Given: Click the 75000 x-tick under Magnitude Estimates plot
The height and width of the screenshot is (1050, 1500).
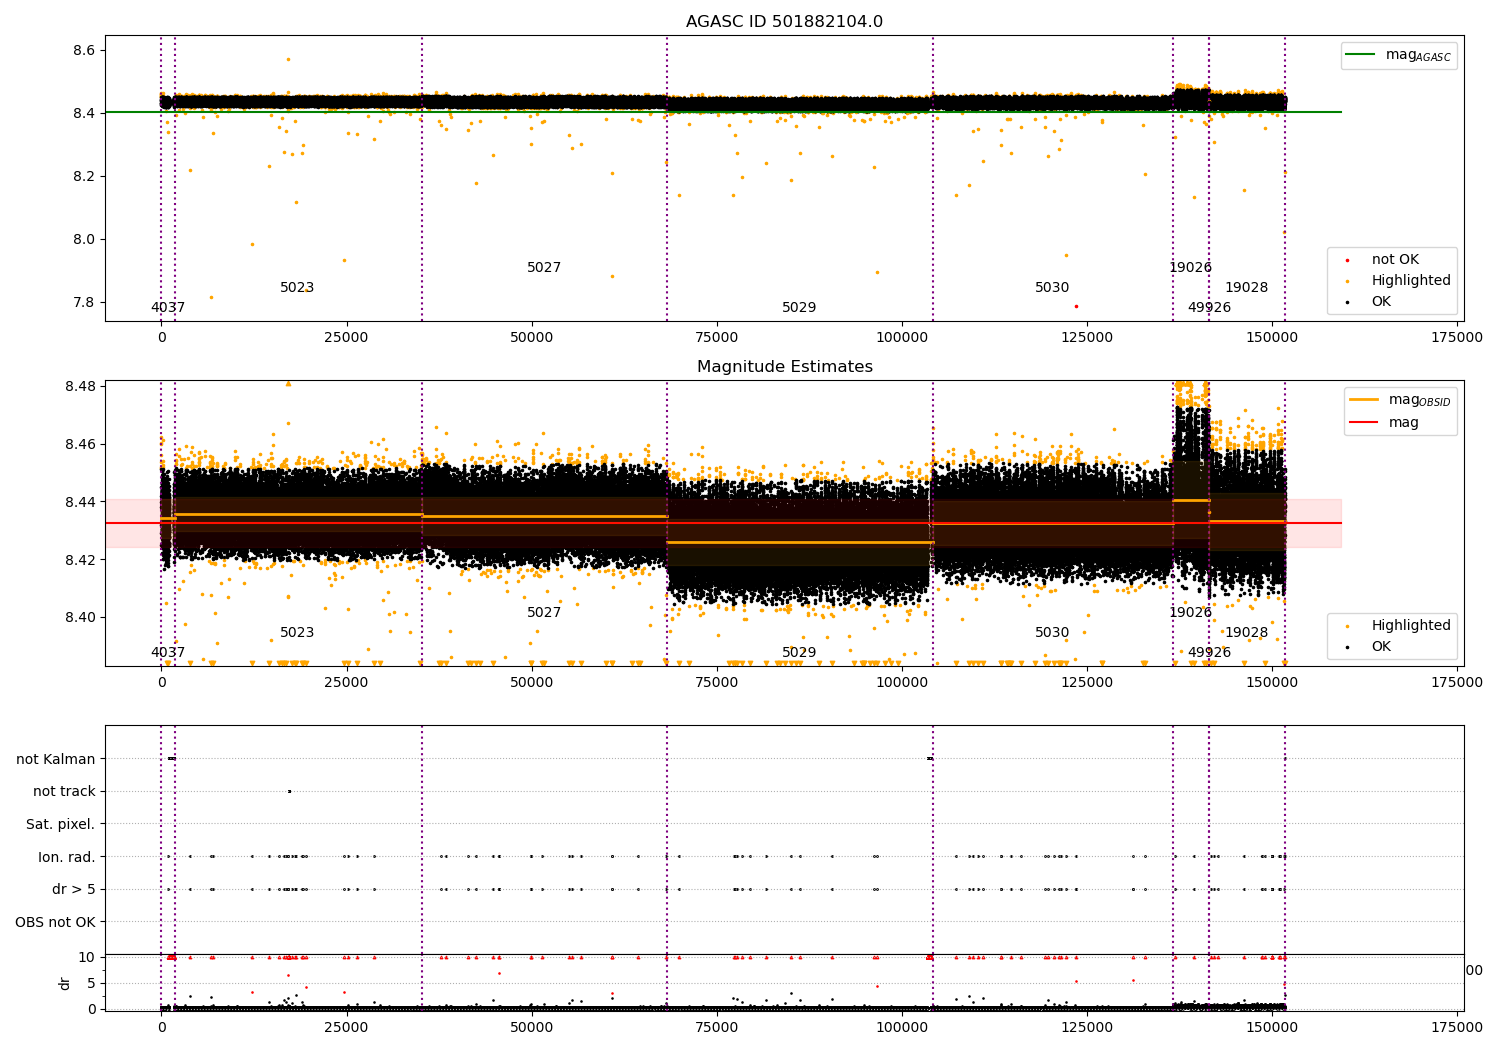Looking at the screenshot, I should point(717,683).
